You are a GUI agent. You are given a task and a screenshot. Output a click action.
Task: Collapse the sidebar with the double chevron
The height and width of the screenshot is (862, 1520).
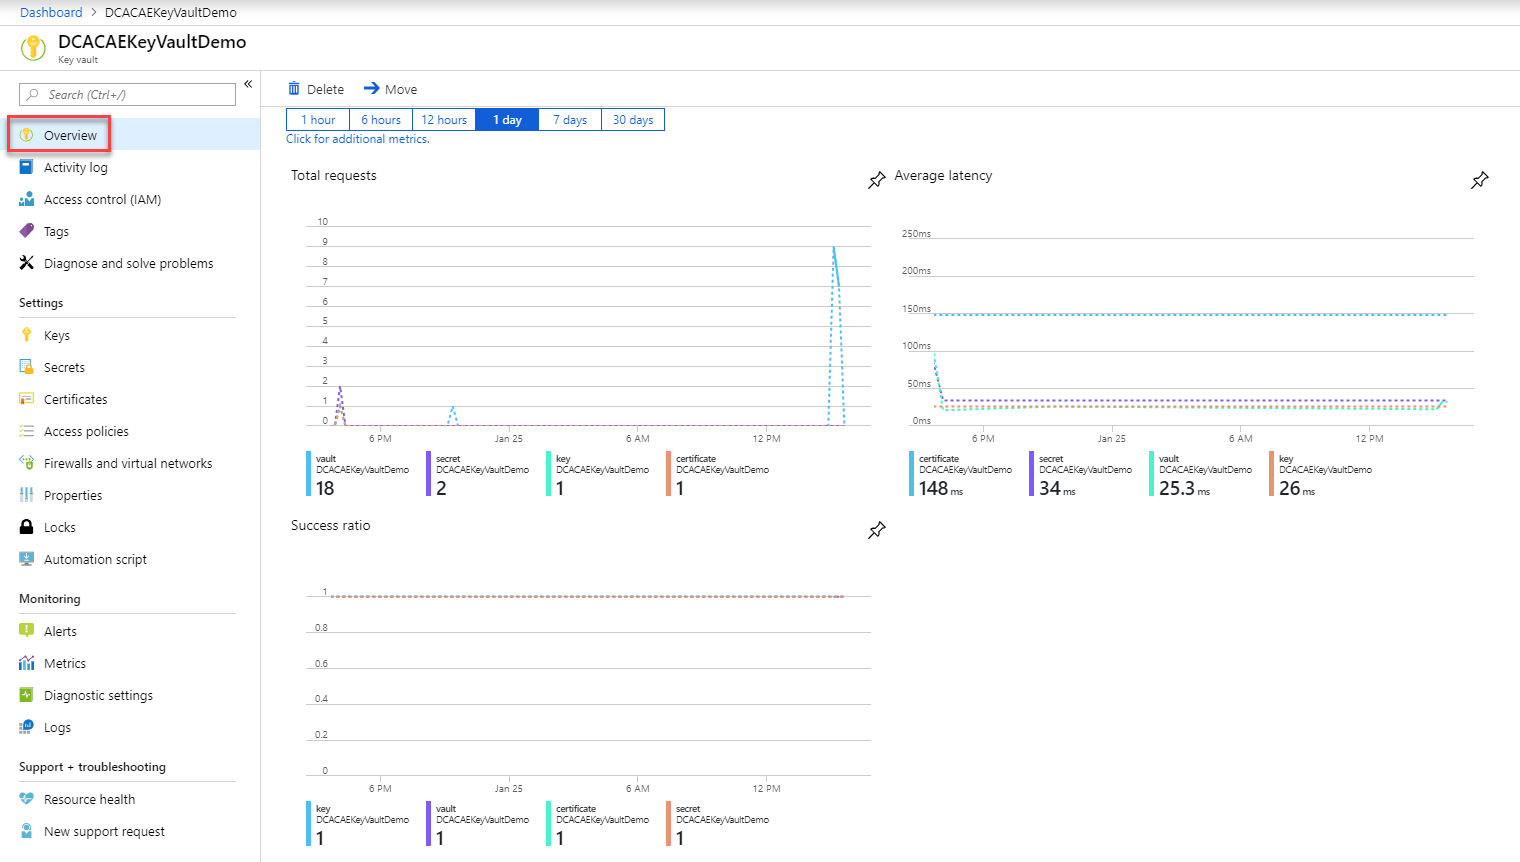coord(248,84)
